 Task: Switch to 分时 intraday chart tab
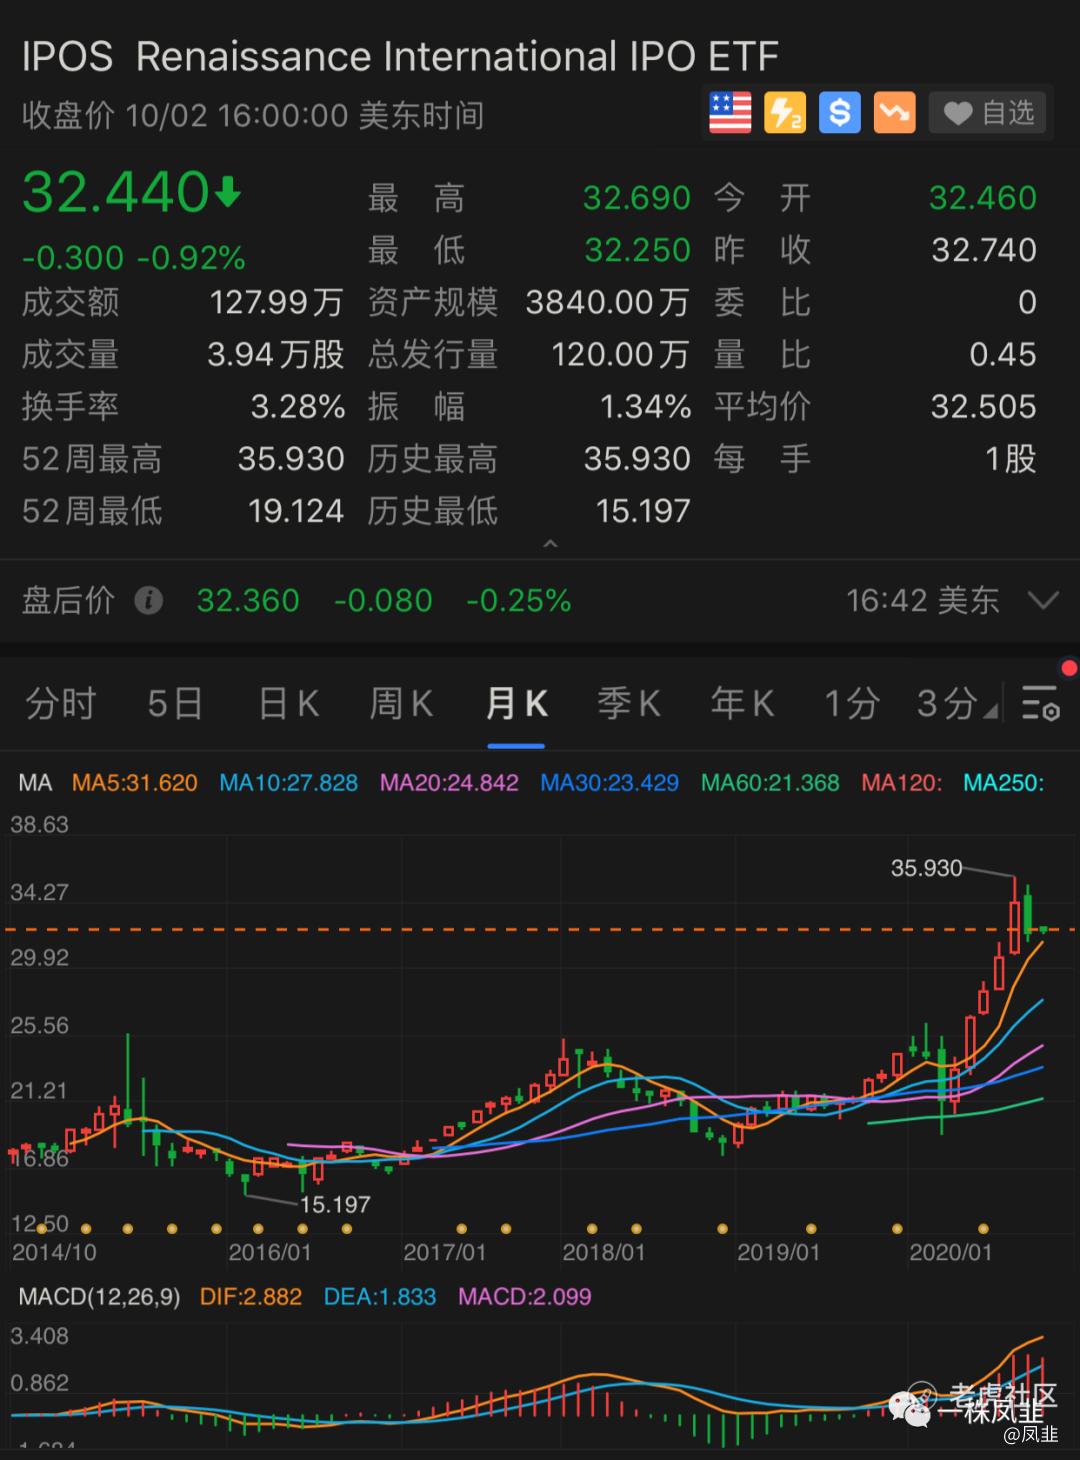click(x=60, y=704)
